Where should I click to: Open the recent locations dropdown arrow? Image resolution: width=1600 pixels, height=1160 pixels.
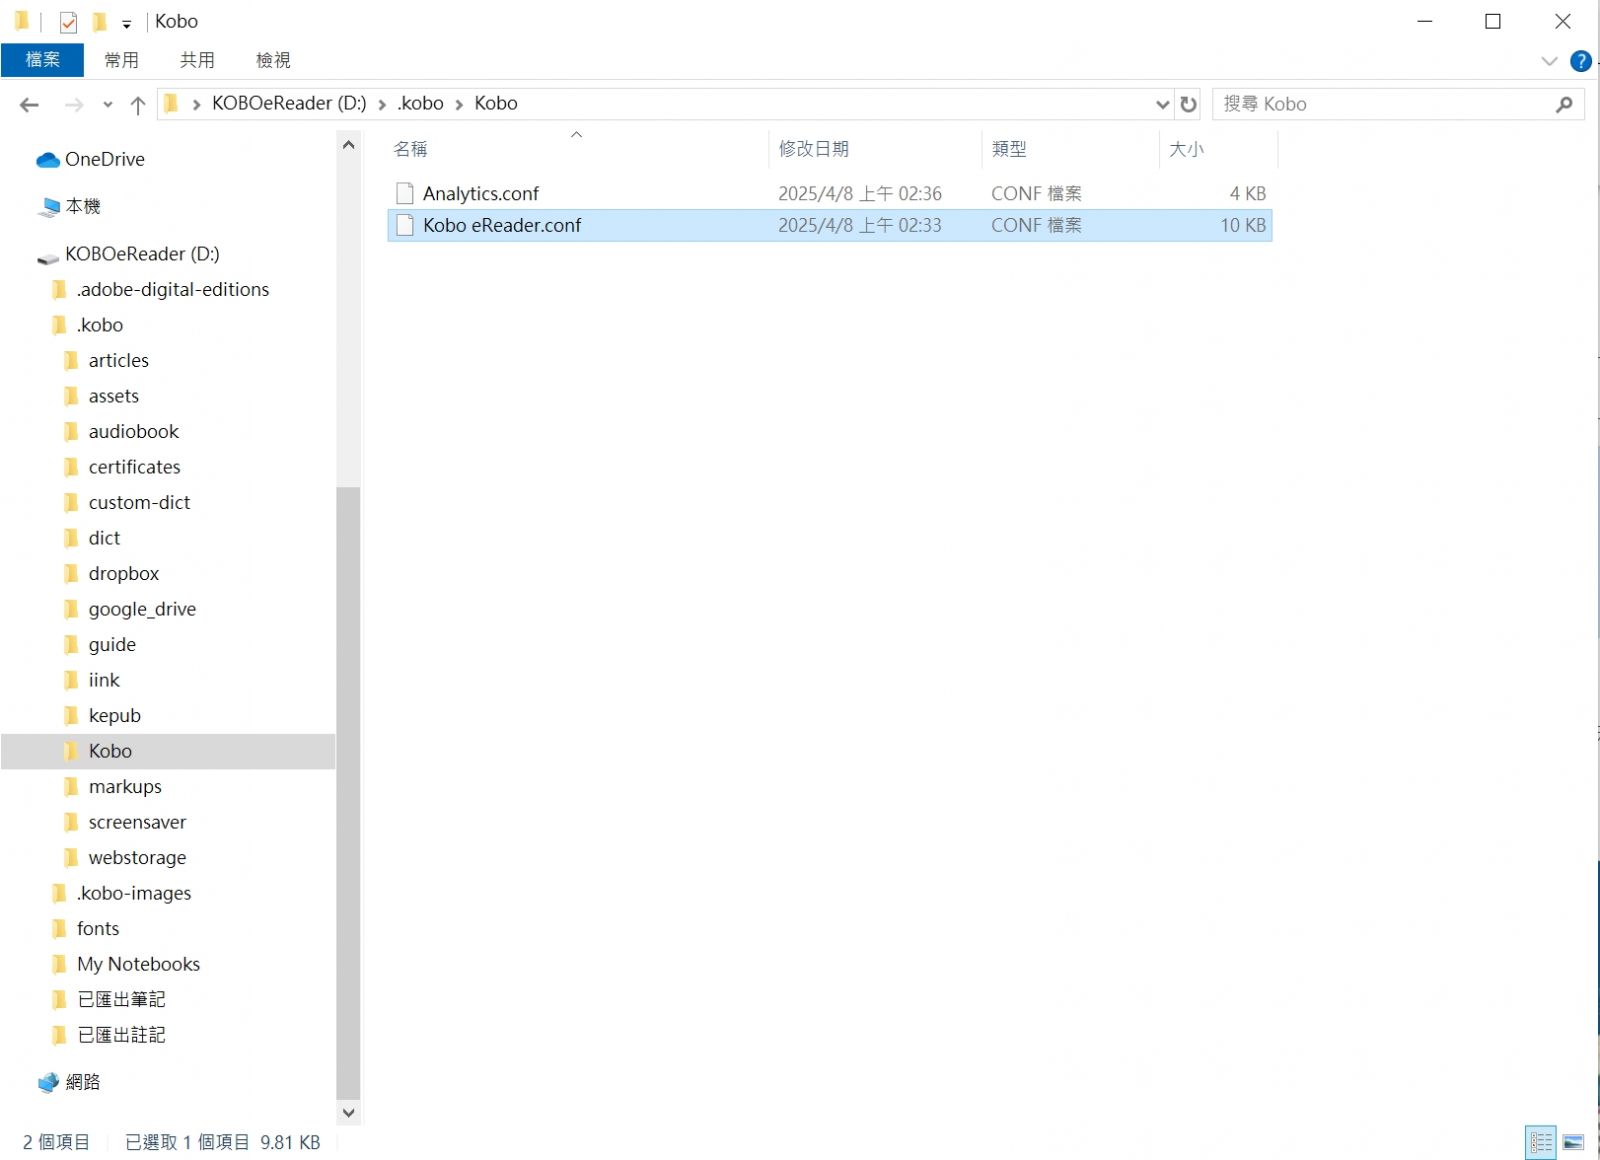pos(107,104)
